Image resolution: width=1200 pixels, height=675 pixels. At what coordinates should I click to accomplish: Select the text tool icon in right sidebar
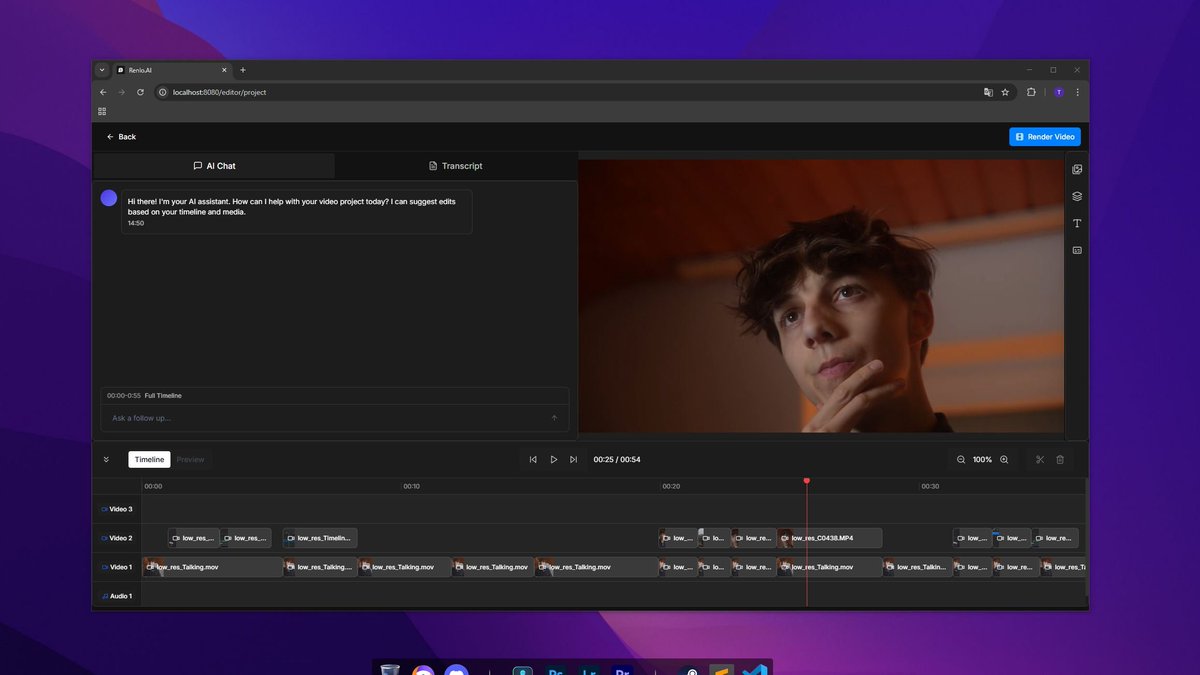click(1077, 223)
